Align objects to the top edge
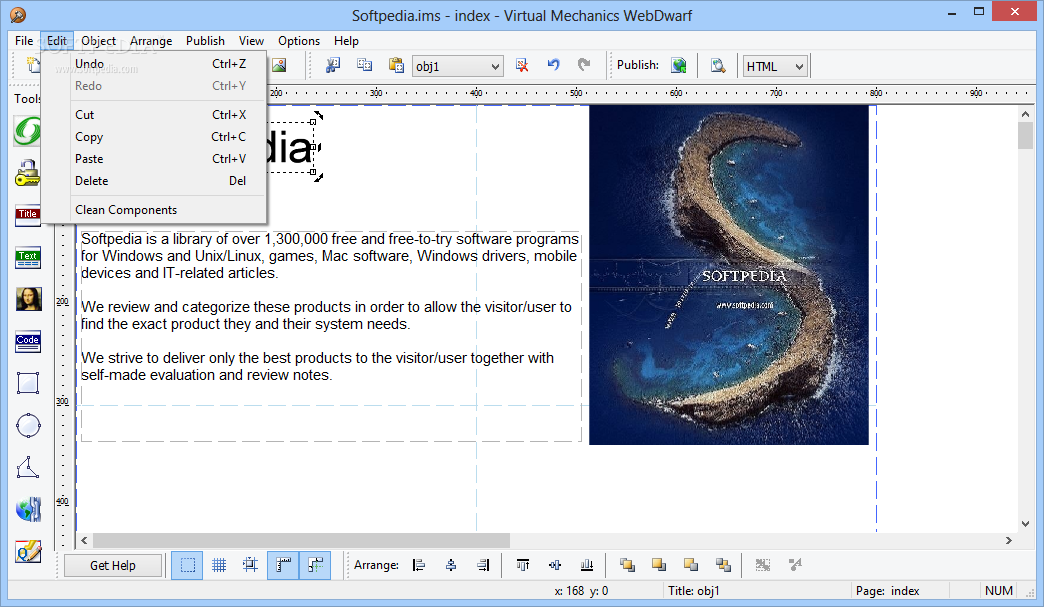1044x607 pixels. pos(523,565)
